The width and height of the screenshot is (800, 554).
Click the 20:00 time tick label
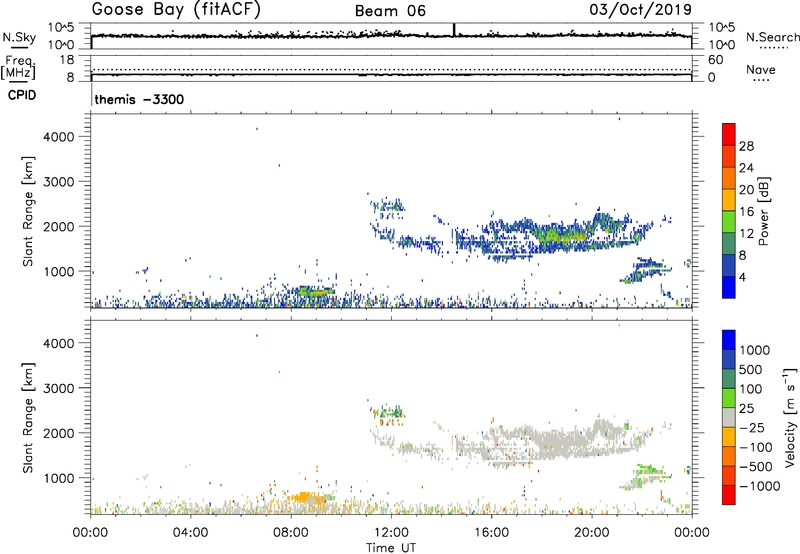pyautogui.click(x=592, y=533)
